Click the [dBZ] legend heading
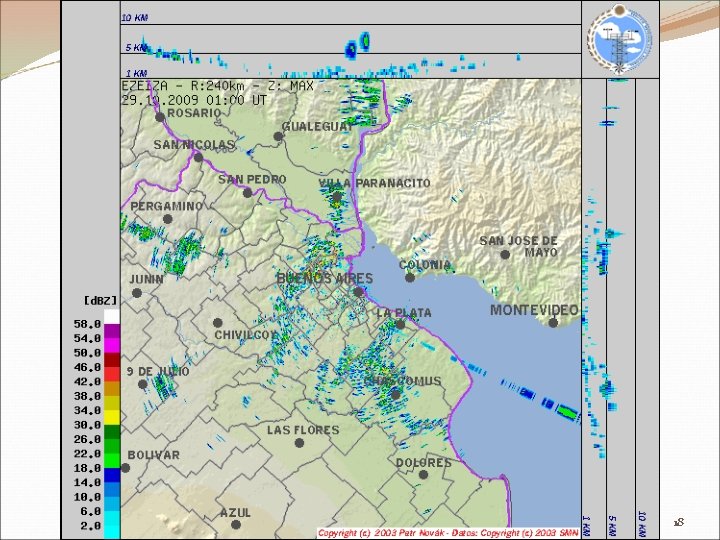 click(101, 301)
